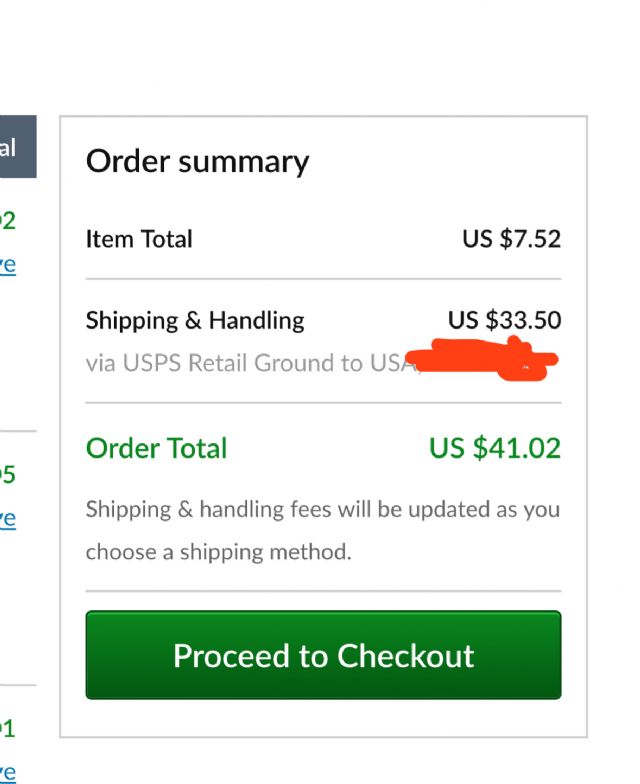Click the Item Total label

[139, 239]
